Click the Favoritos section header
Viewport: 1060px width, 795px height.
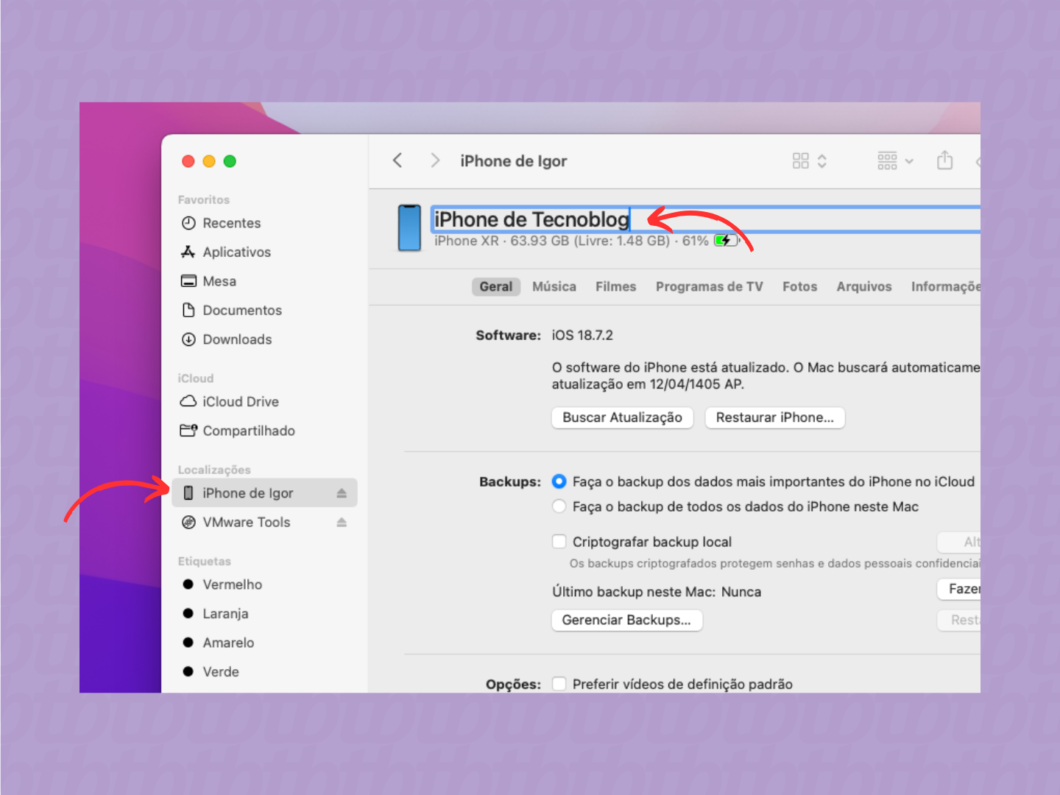point(203,199)
